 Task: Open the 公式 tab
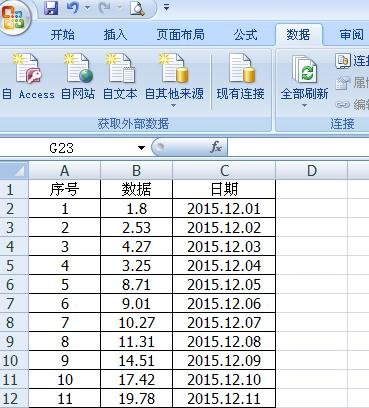tap(245, 35)
